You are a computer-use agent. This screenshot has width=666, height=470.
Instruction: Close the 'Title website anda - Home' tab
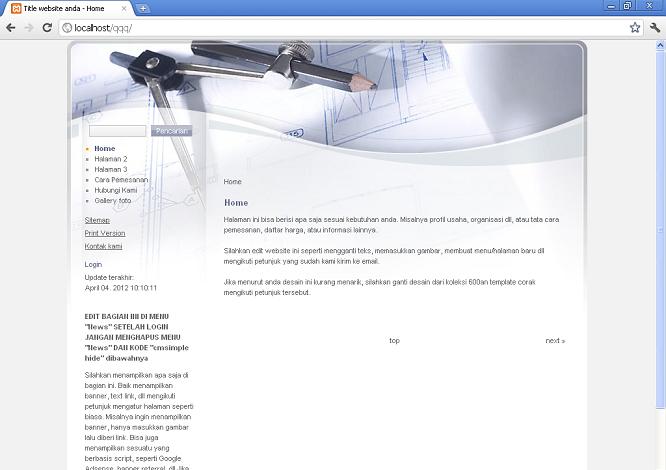pos(124,8)
